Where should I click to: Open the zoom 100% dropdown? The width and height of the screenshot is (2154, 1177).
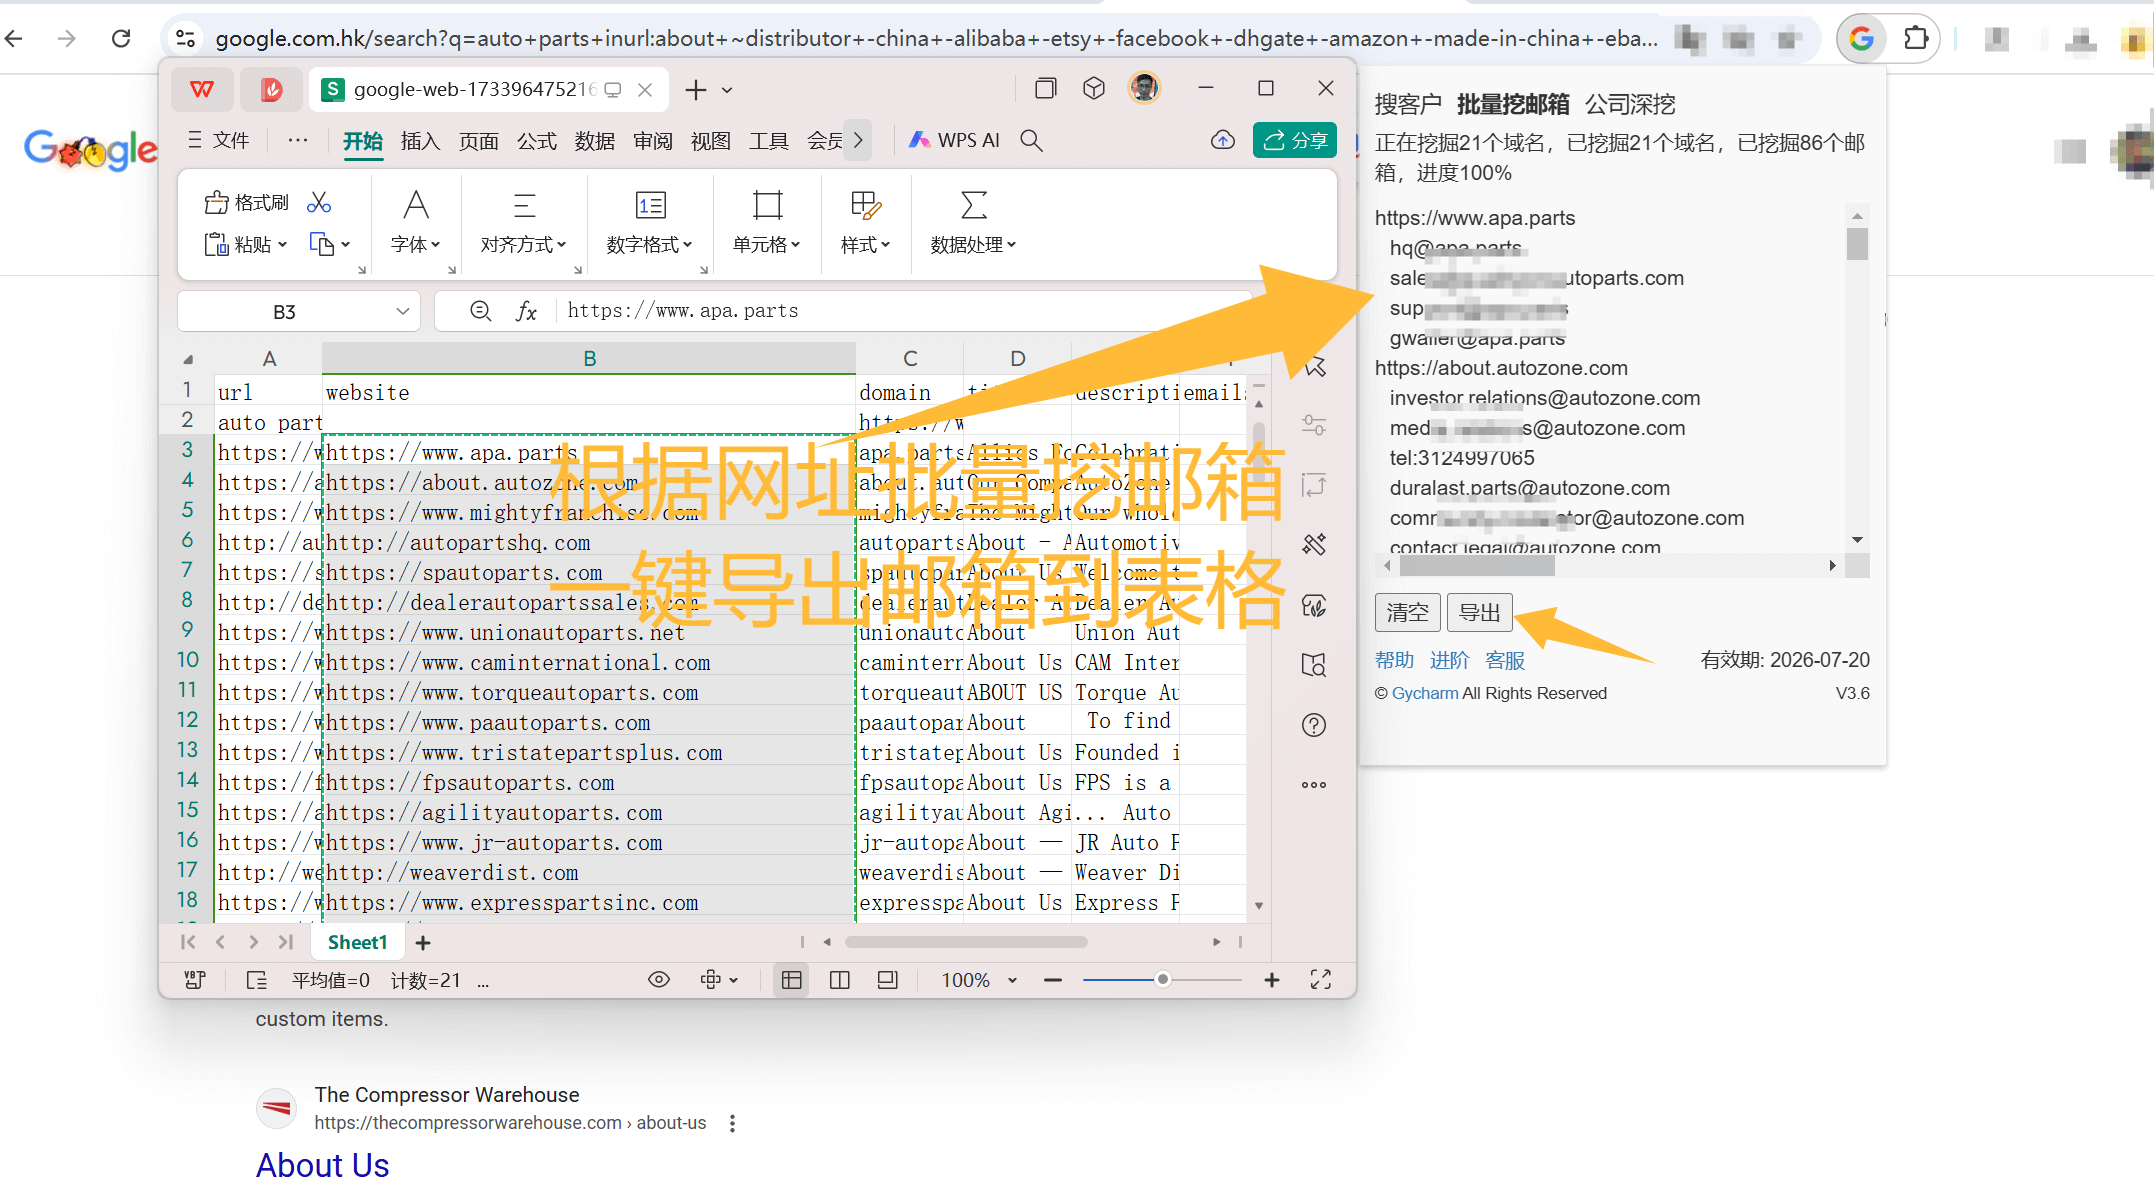[1012, 981]
